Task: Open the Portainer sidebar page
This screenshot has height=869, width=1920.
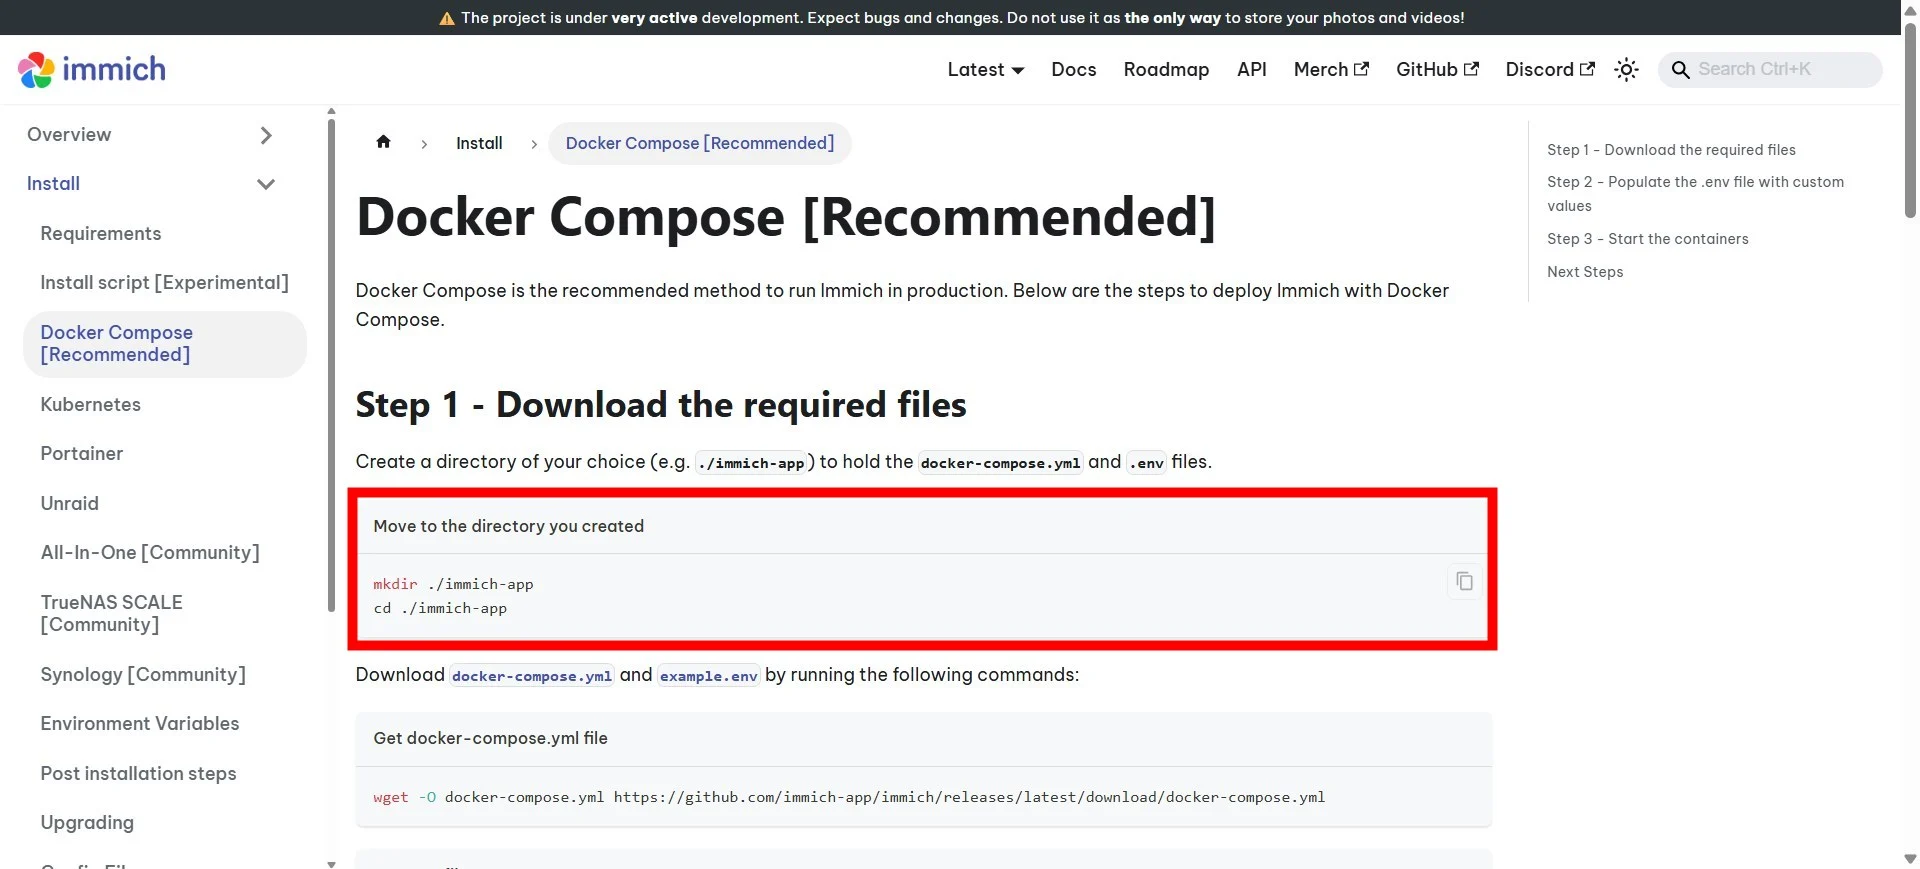Action: (82, 454)
